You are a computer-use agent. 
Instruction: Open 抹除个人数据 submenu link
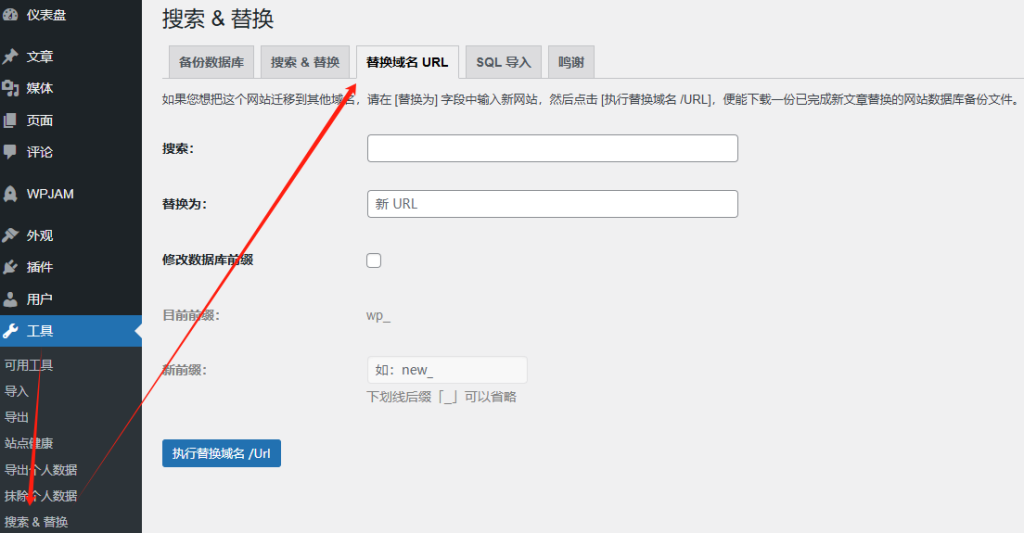(x=40, y=496)
